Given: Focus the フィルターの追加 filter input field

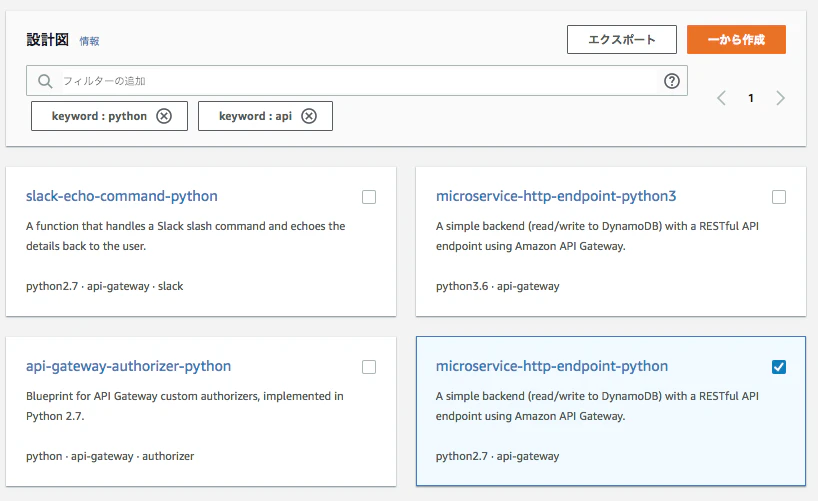Looking at the screenshot, I should 357,81.
